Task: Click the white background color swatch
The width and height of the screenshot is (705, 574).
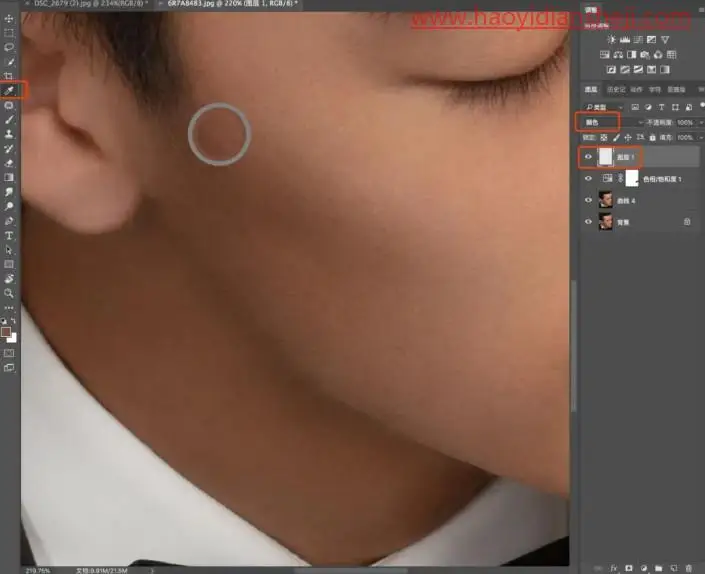Action: click(13, 339)
